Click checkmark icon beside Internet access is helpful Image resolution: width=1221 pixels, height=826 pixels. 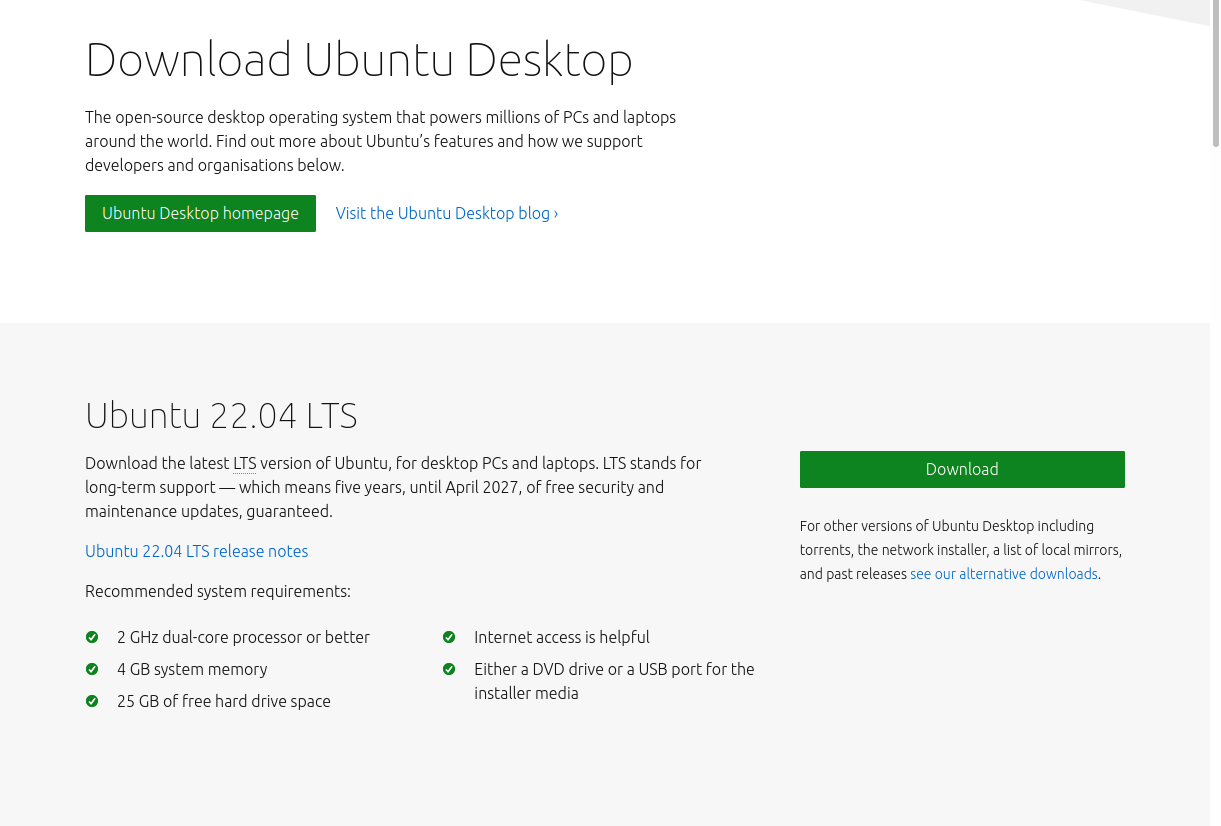point(449,637)
